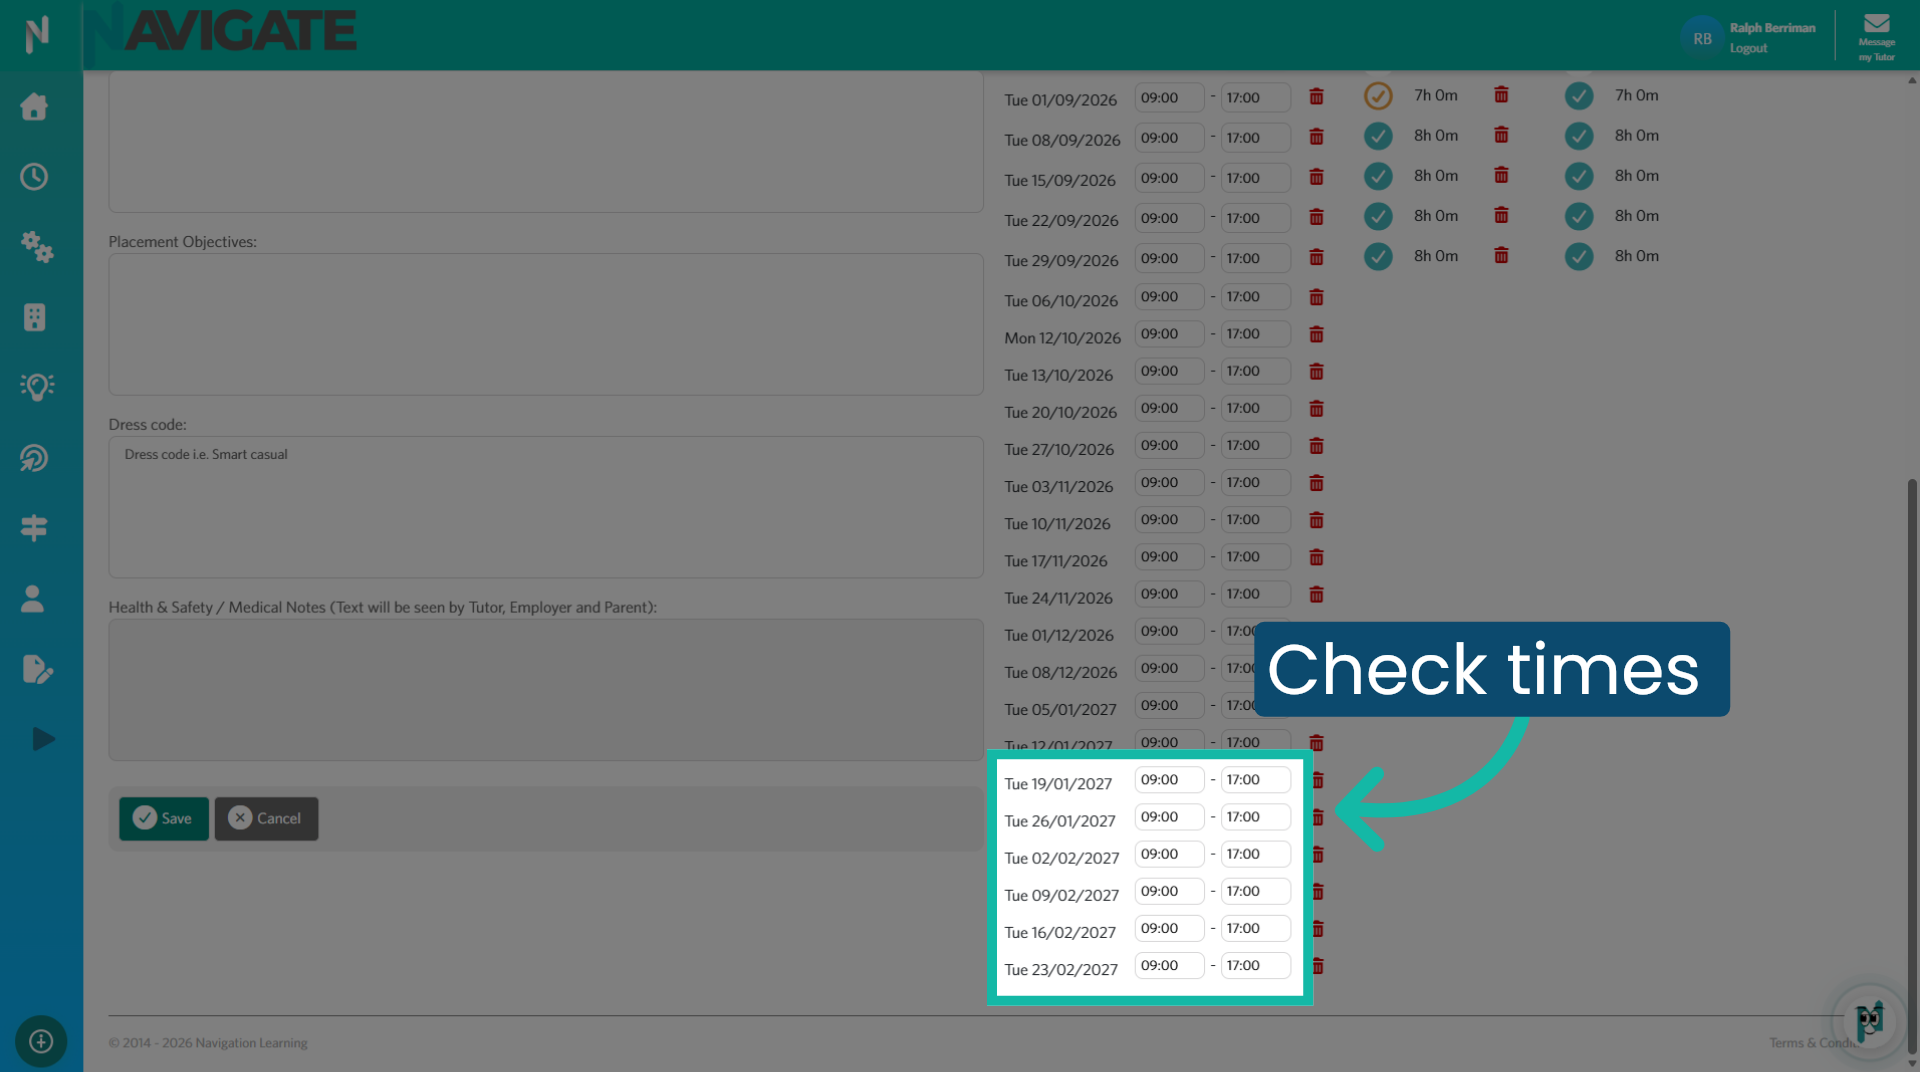Screen dimensions: 1920x1072
Task: Open the document edit sidebar icon
Action: [36, 669]
